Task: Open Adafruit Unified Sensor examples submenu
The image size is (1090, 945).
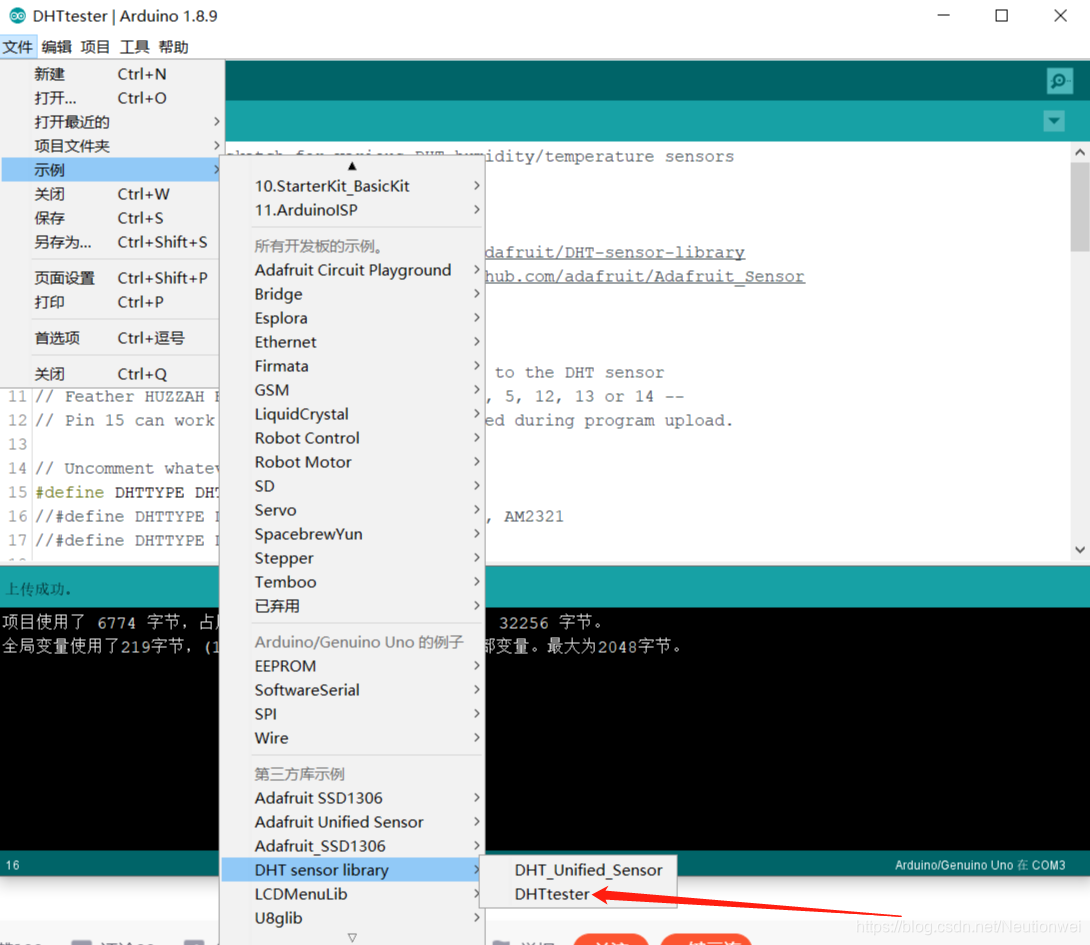Action: coord(352,822)
